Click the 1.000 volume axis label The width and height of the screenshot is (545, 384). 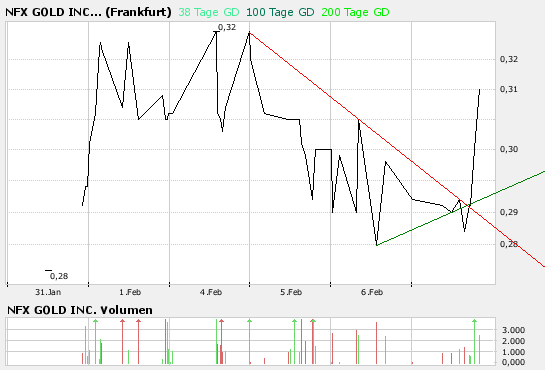click(513, 352)
